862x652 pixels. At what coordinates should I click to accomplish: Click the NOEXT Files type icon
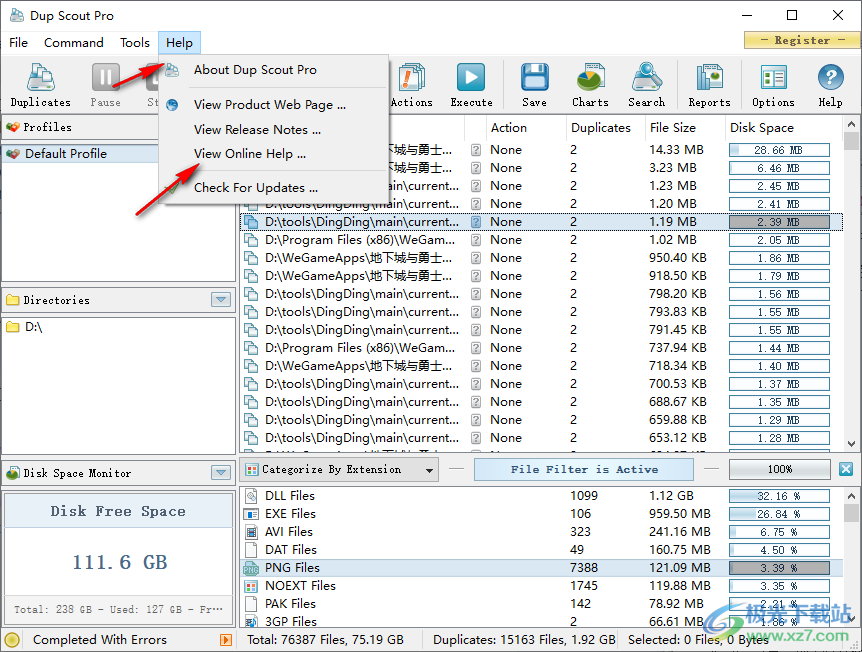251,586
